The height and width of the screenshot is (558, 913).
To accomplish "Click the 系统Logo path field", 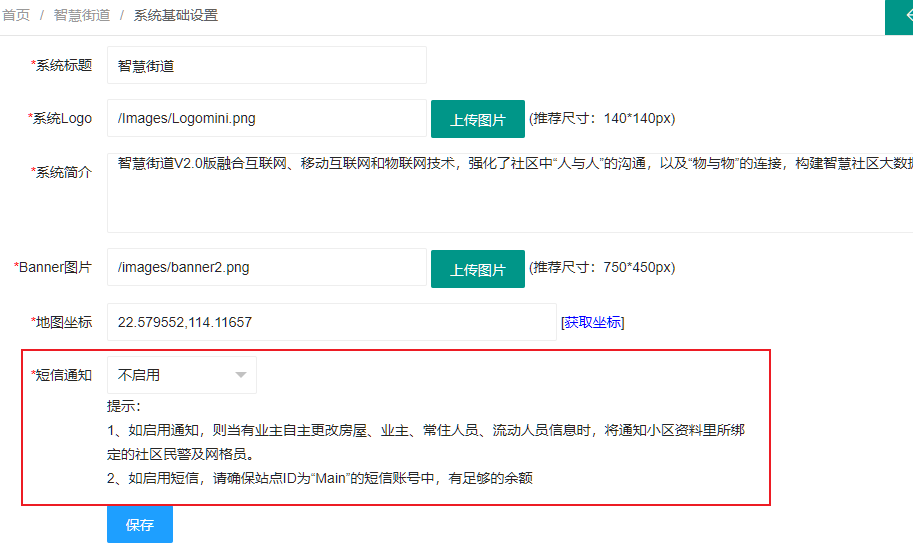I will click(266, 118).
